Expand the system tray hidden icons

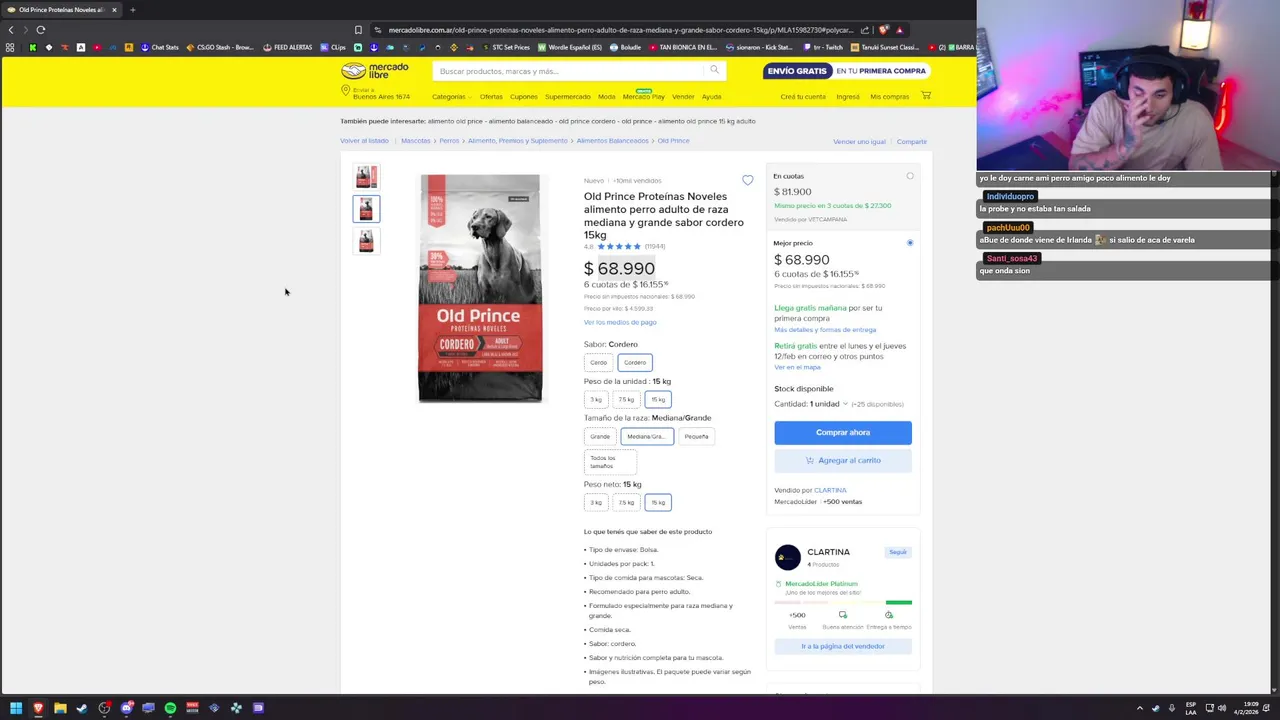pos(1140,708)
